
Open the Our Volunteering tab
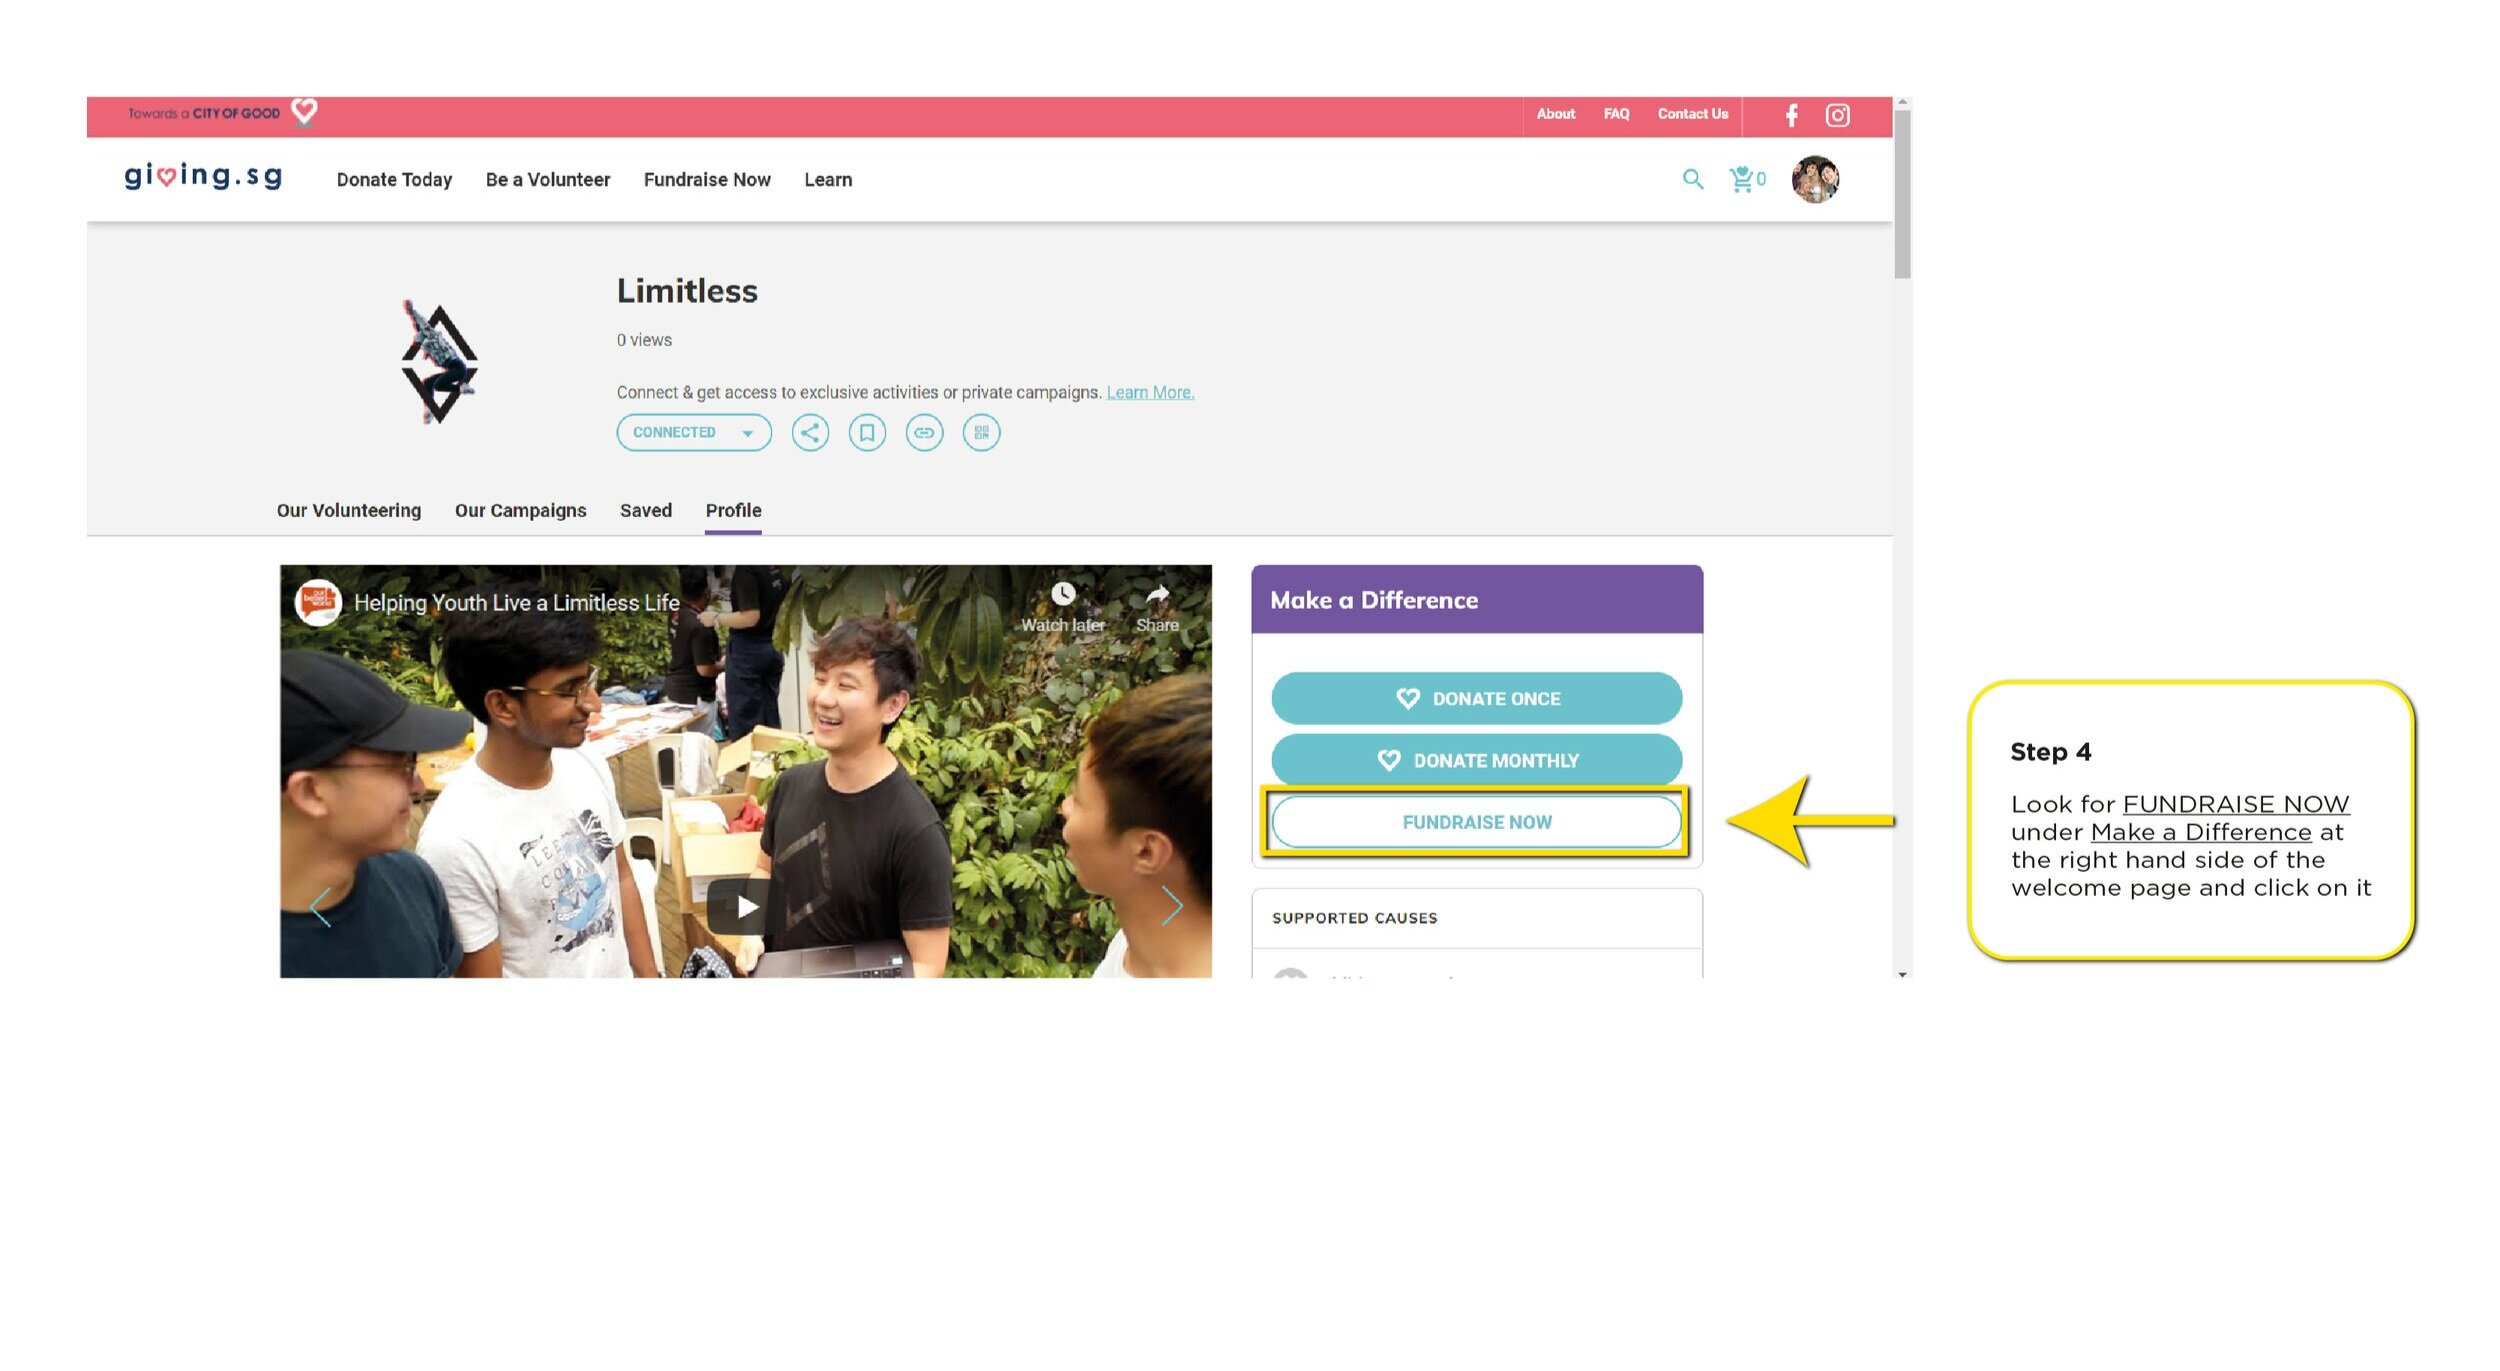[x=348, y=511]
